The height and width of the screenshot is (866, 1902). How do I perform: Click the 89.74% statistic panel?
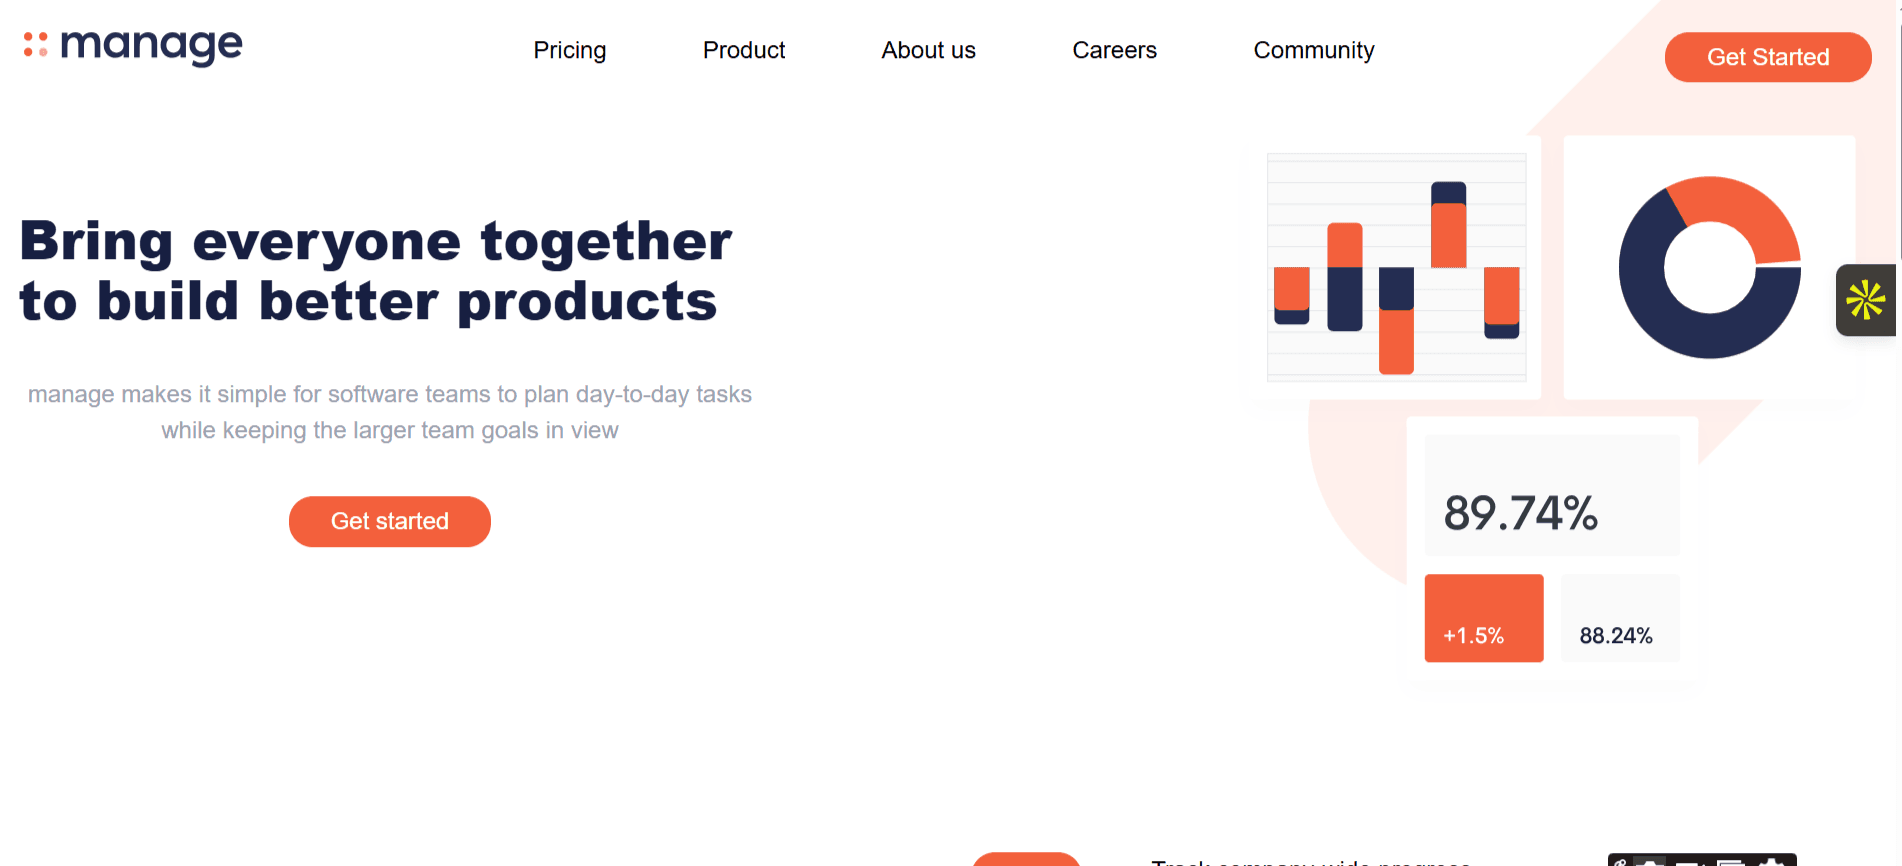pos(1551,496)
